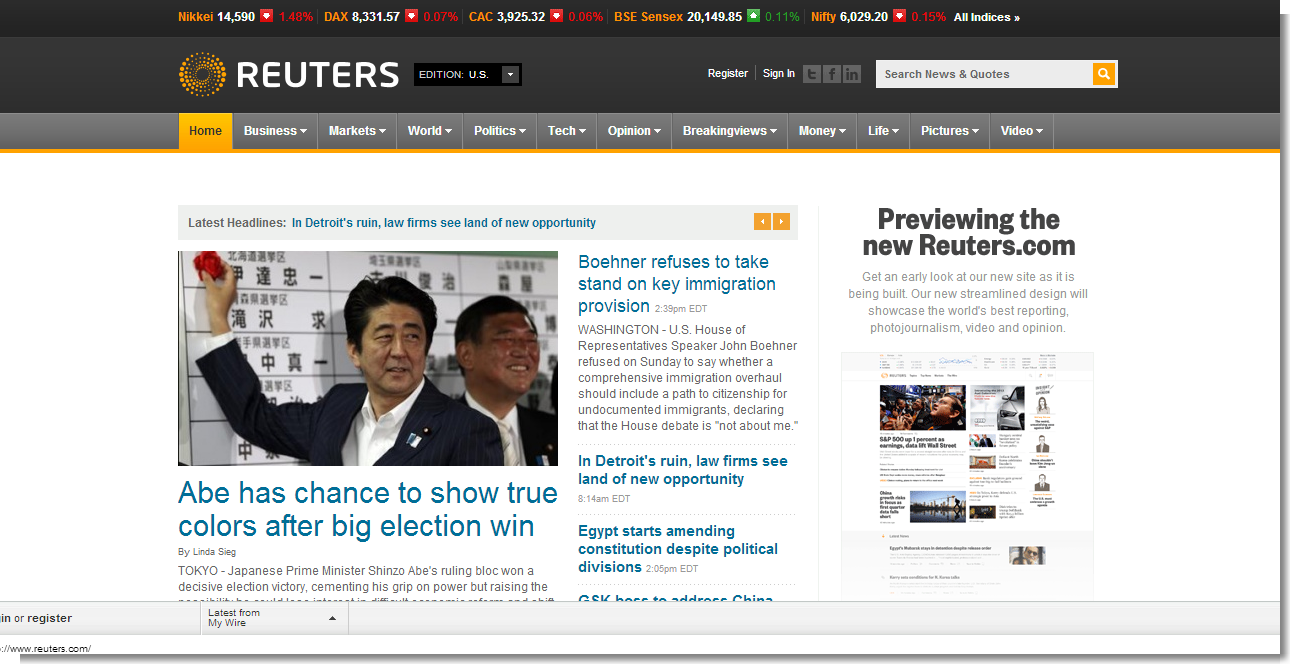Screen dimensions: 1290x664
Task: Show next headline with right arrow
Action: click(x=781, y=222)
